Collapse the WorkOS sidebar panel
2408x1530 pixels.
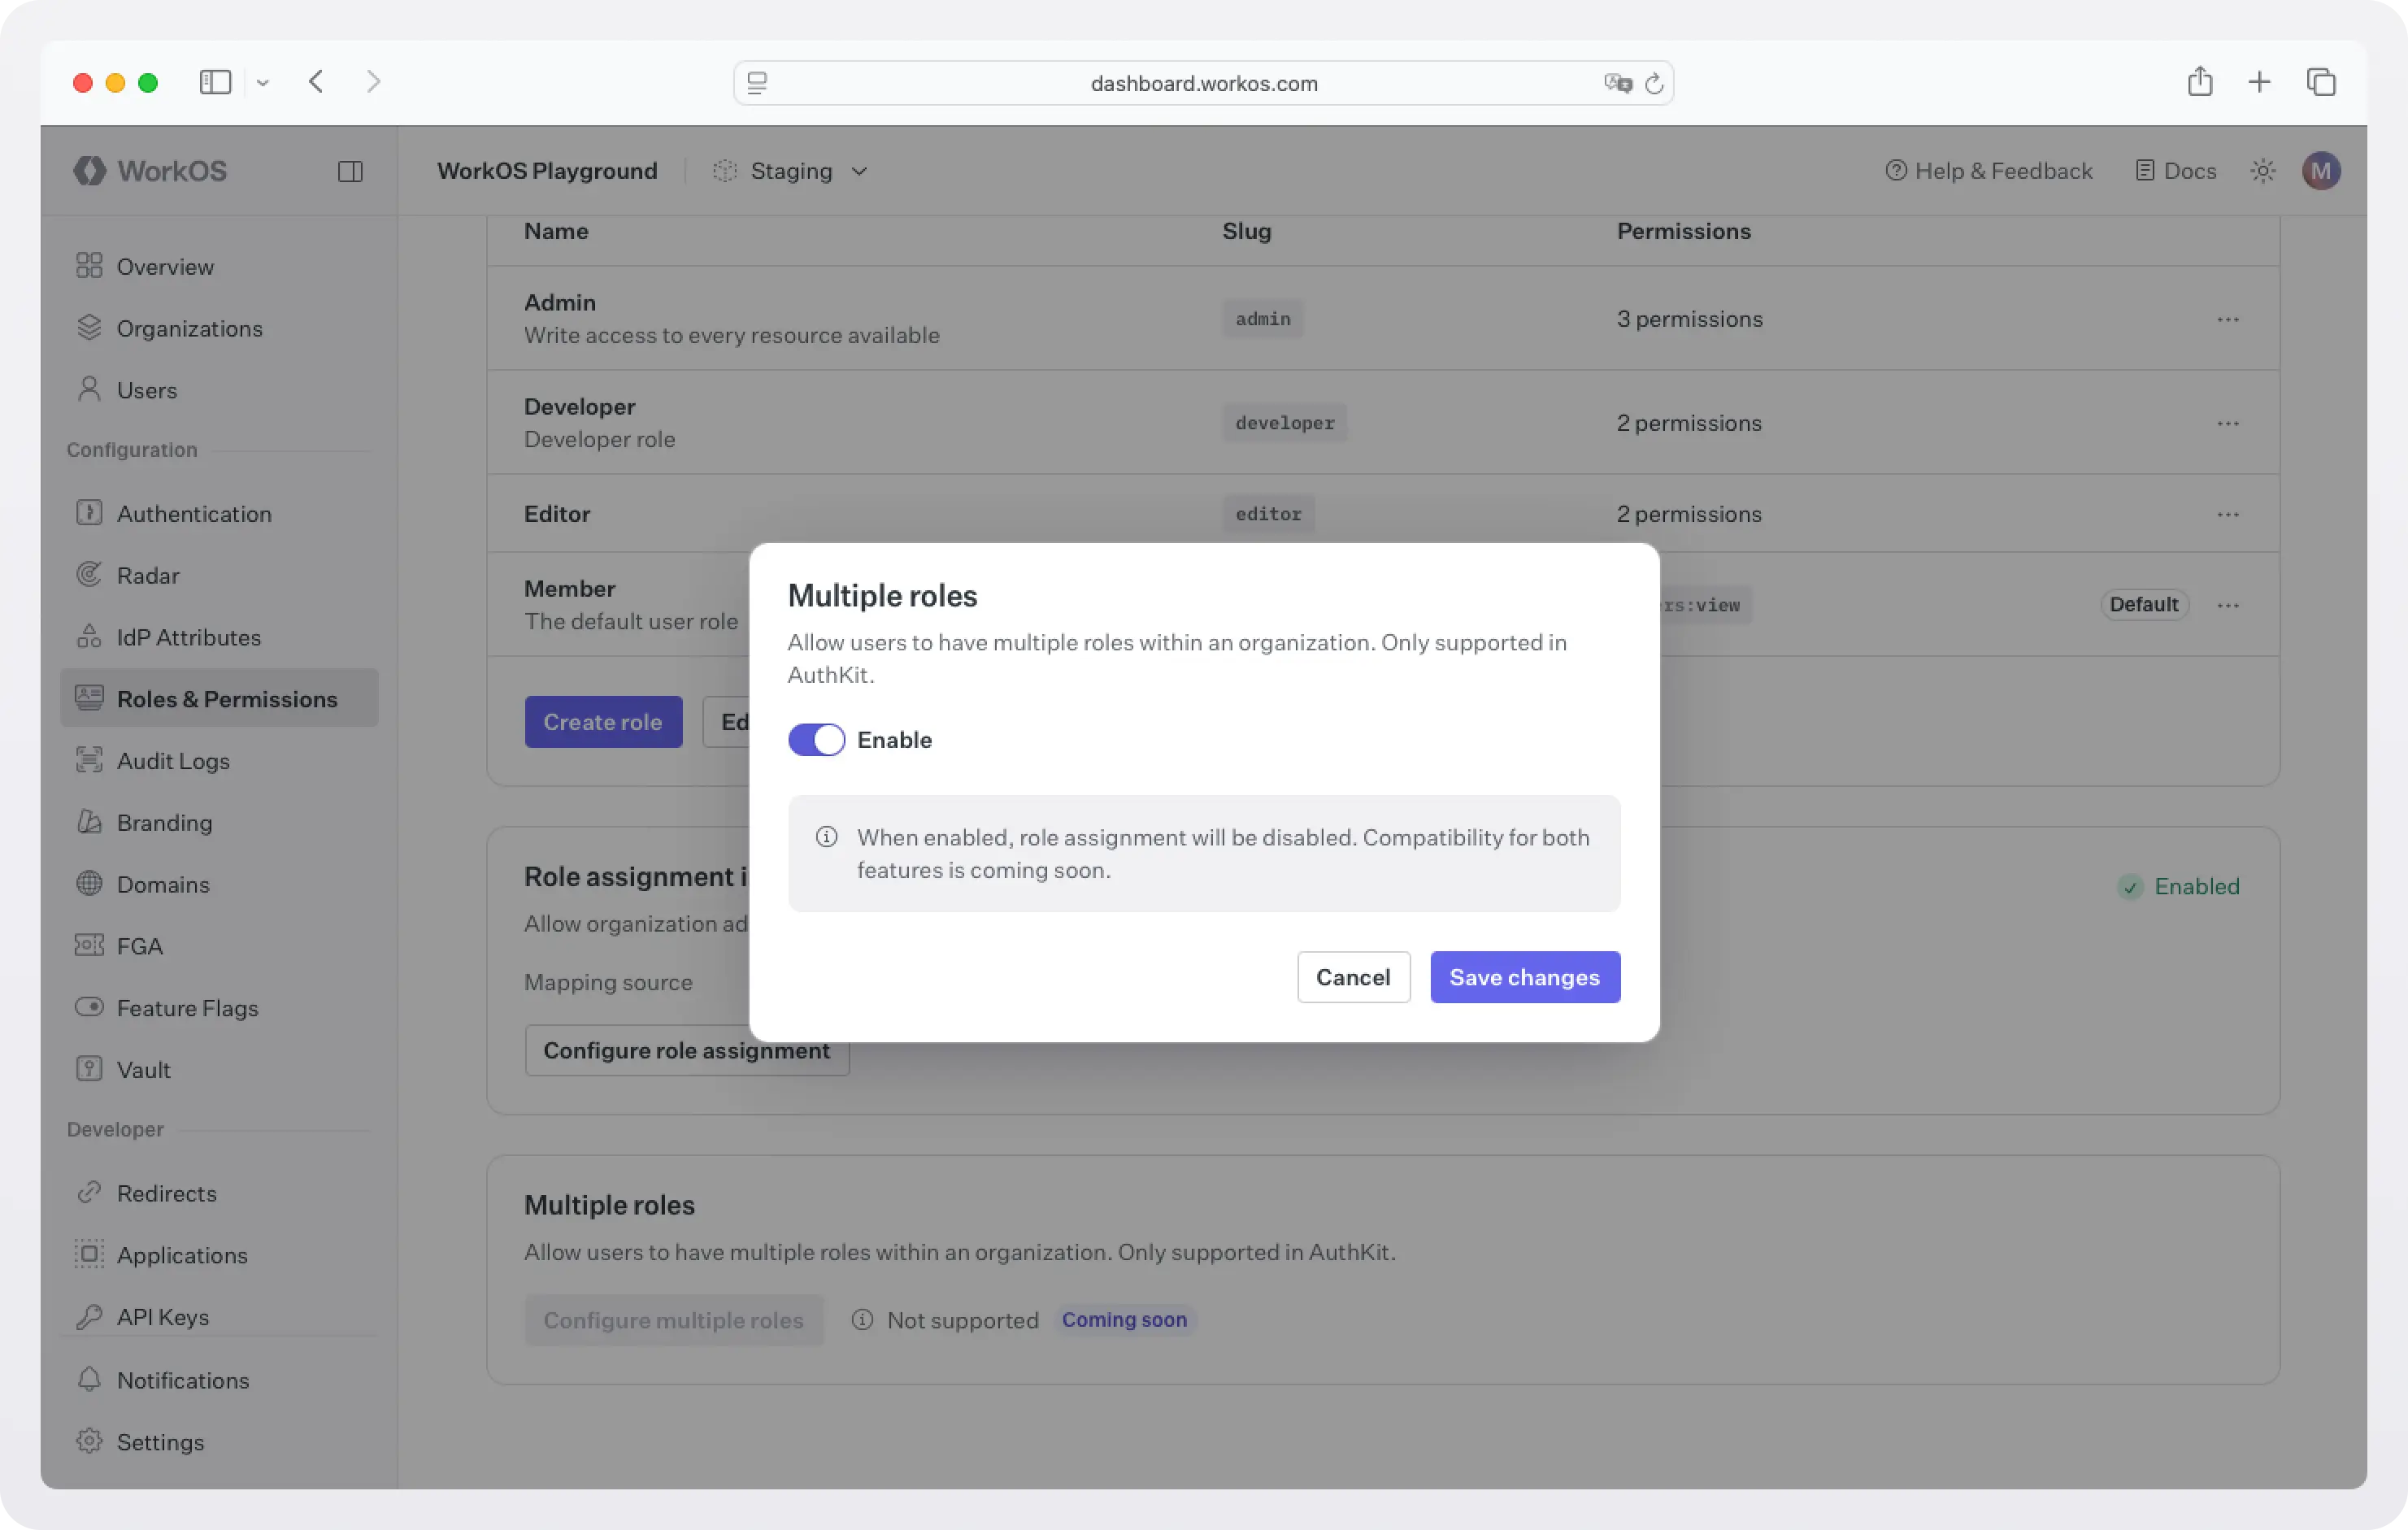point(350,171)
